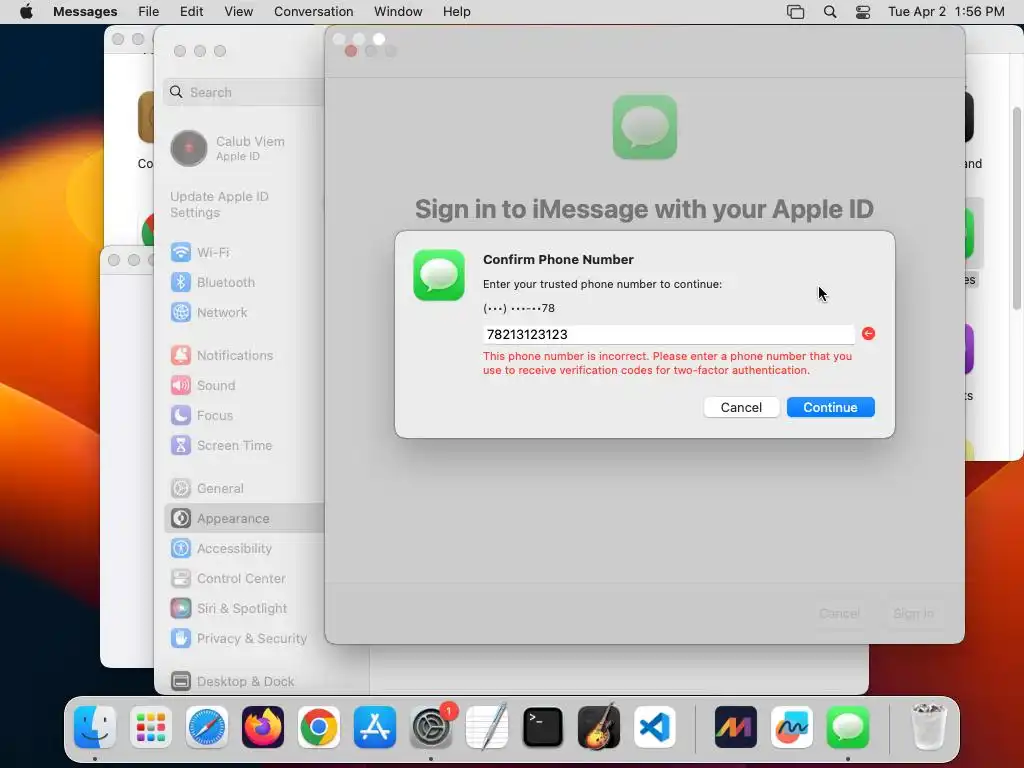1024x768 pixels.
Task: Click the green Messages icon in the dialog
Action: pos(439,275)
